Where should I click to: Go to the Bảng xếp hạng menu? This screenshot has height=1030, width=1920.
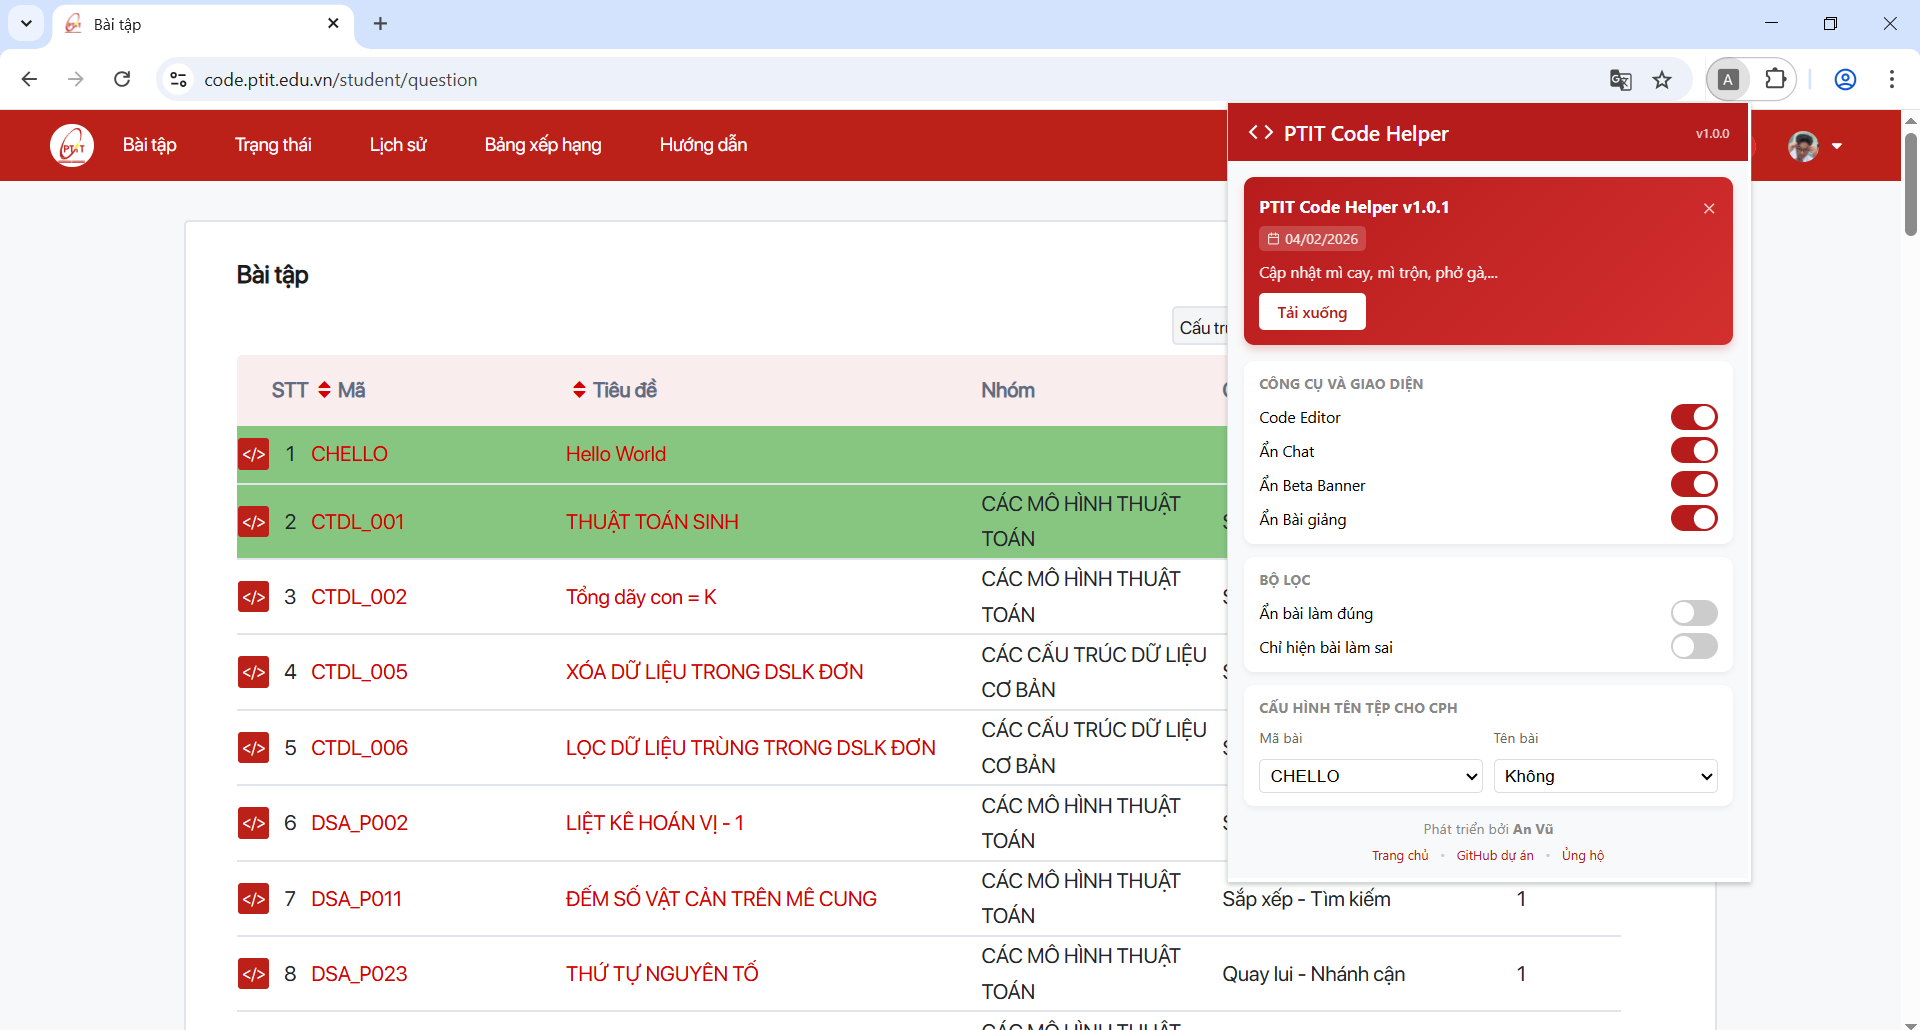click(x=543, y=145)
